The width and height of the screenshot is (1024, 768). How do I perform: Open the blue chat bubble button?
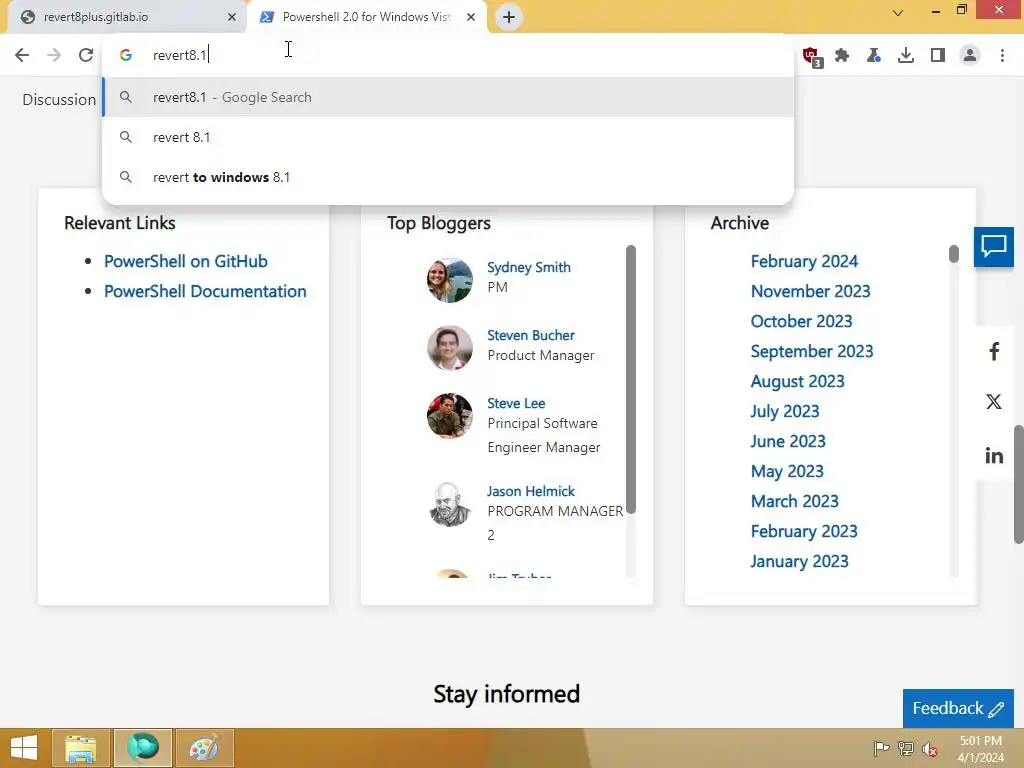993,247
